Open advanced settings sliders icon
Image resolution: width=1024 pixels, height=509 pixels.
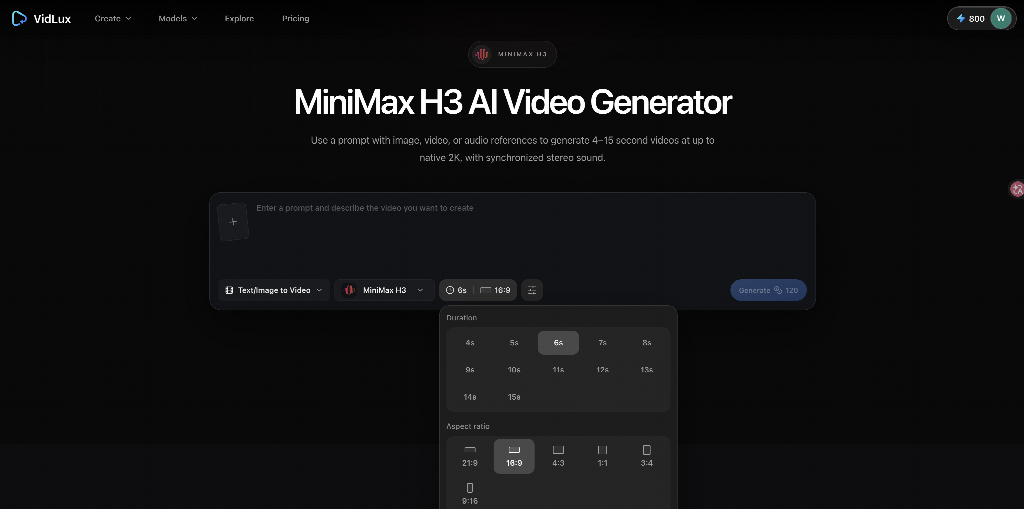(532, 290)
